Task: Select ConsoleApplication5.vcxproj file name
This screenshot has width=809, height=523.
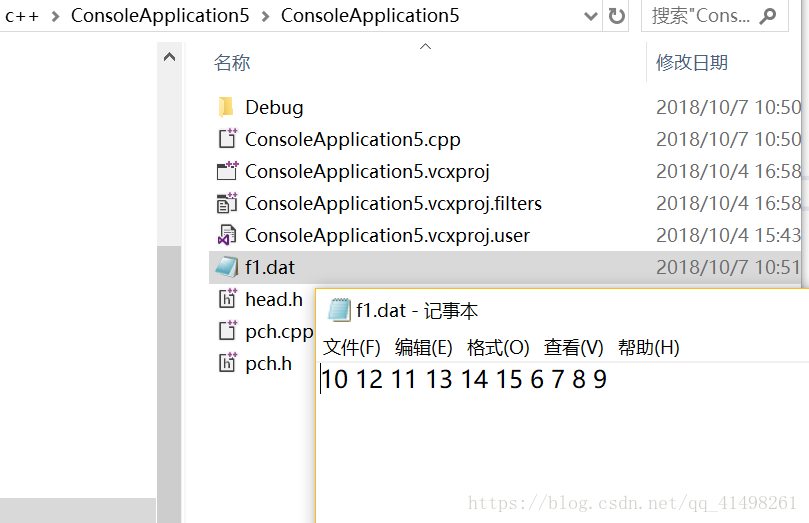Action: 367,171
